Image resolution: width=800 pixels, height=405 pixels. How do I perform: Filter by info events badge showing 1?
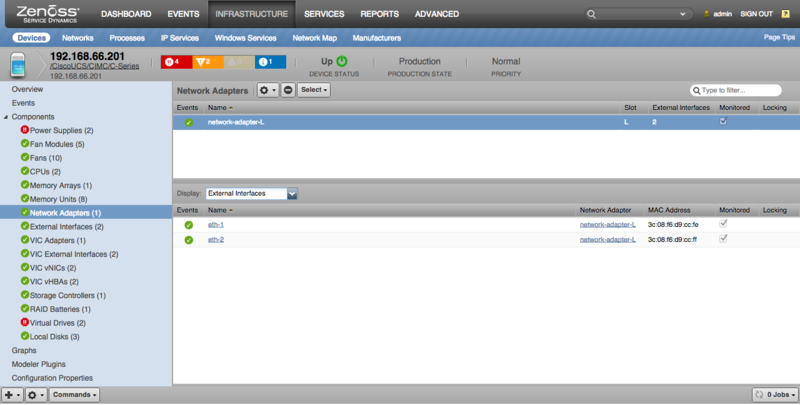click(x=270, y=62)
